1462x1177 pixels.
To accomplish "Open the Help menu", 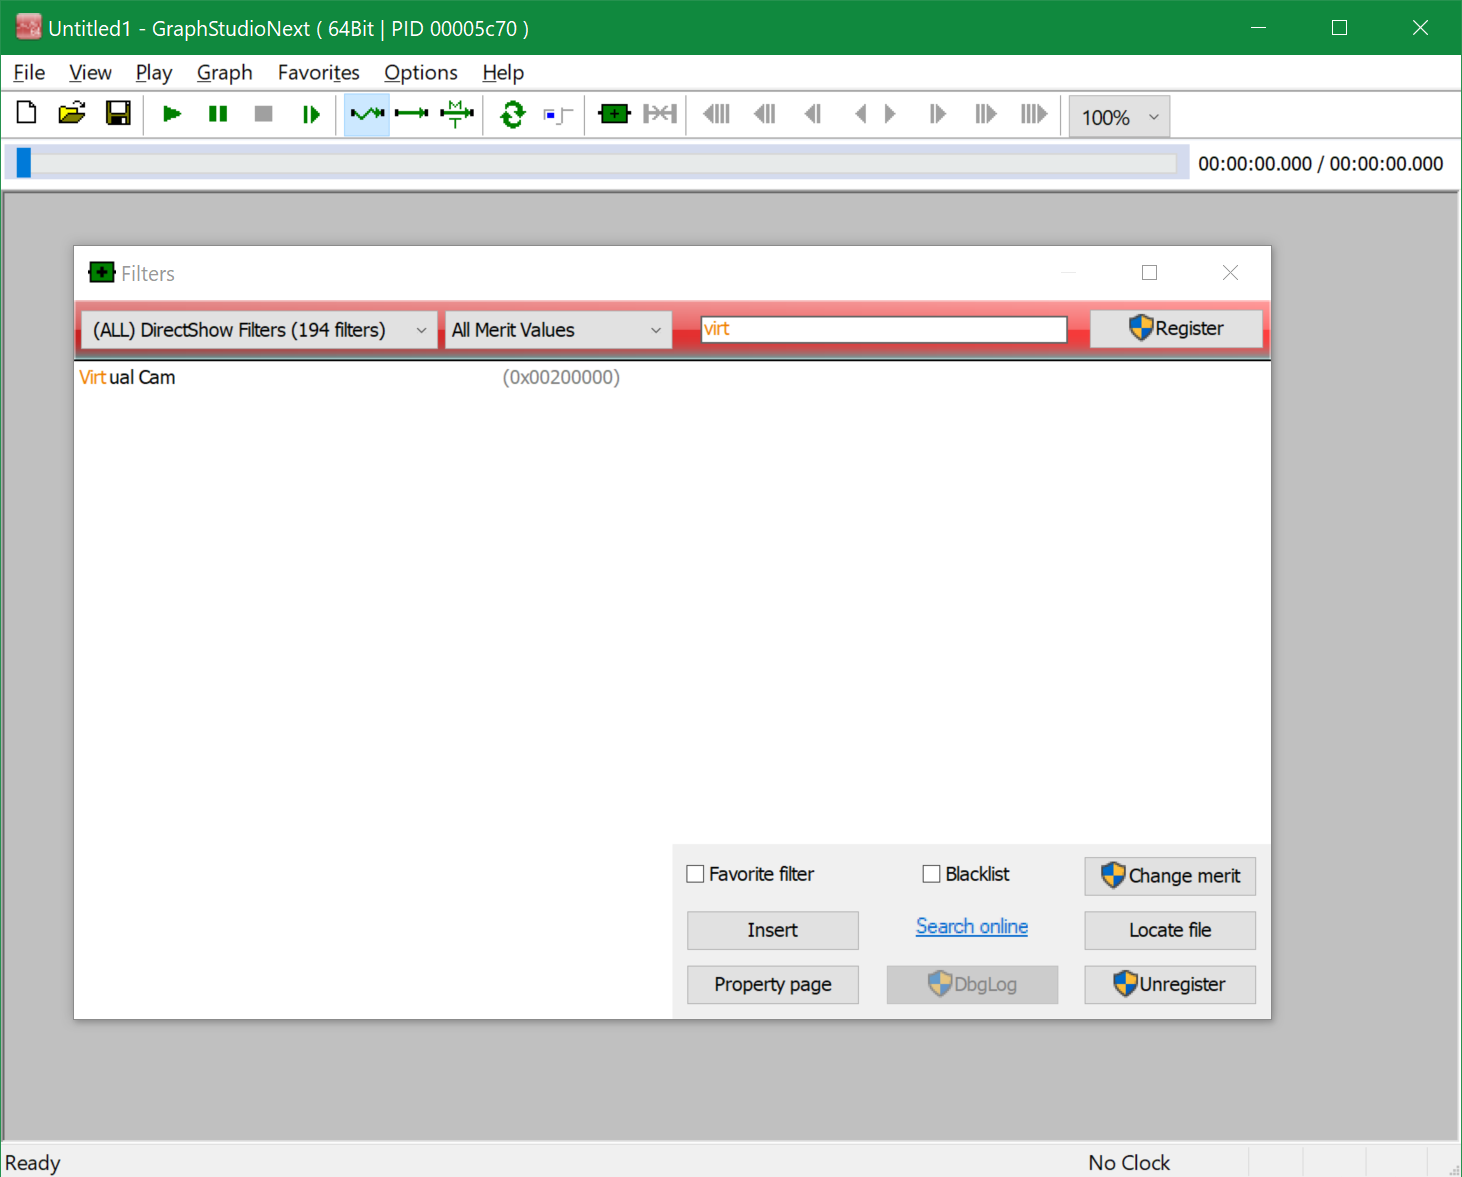I will pos(503,73).
